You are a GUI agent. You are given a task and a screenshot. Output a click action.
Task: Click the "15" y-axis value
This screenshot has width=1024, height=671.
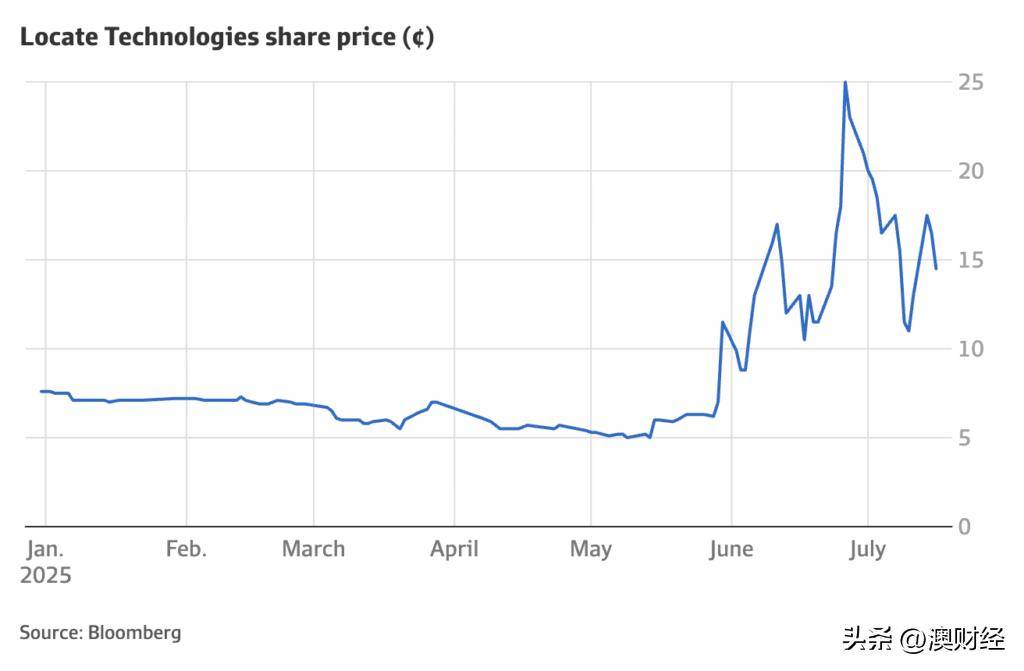coord(970,260)
